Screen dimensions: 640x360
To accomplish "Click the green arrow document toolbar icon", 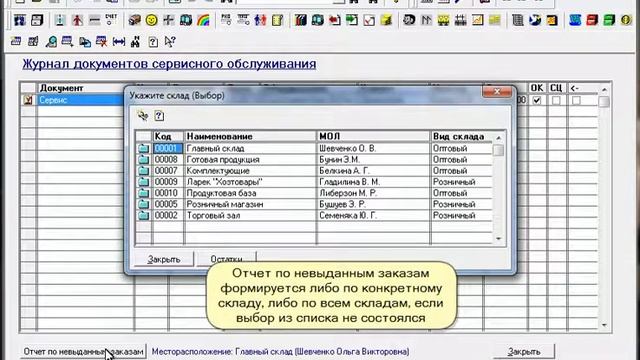I will pyautogui.click(x=352, y=20).
